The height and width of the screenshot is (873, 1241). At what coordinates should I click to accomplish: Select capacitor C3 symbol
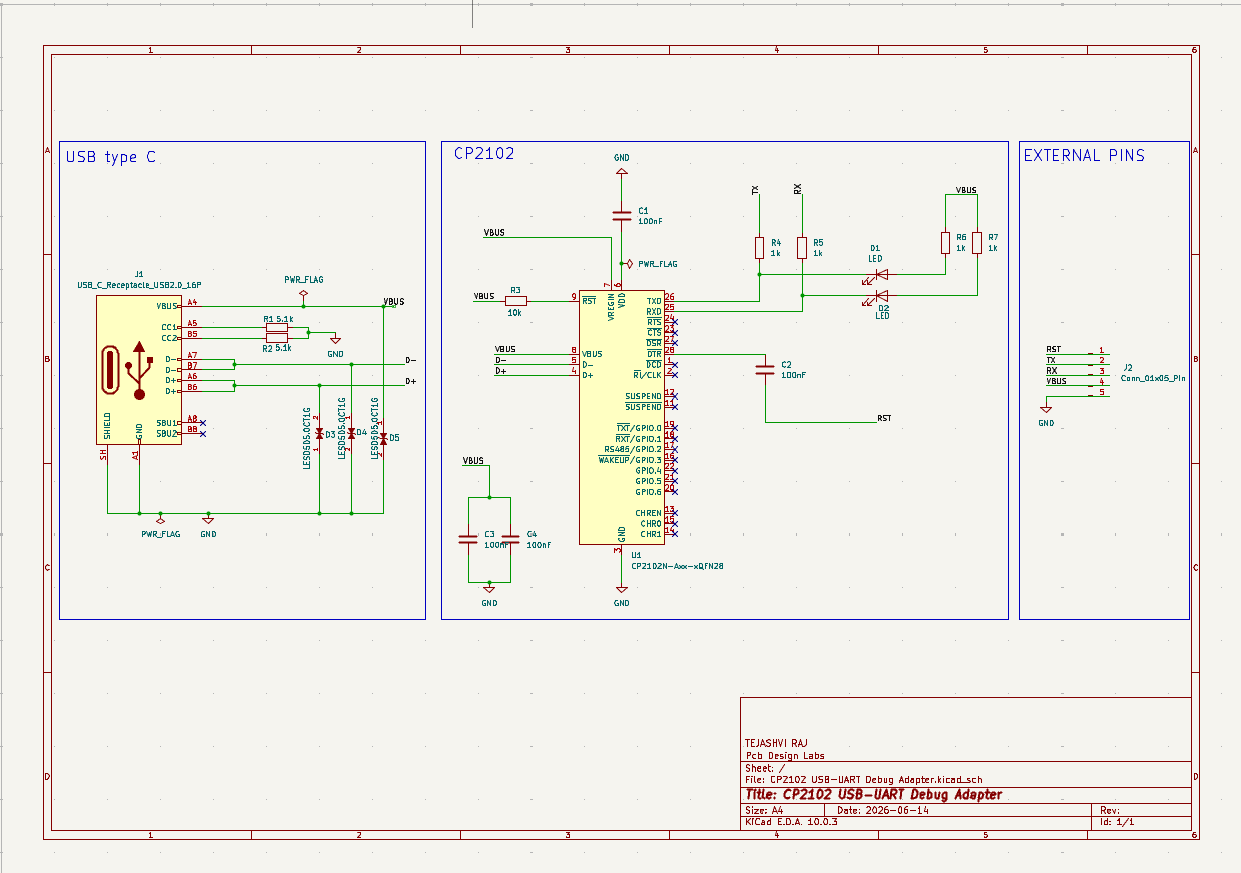(x=468, y=539)
